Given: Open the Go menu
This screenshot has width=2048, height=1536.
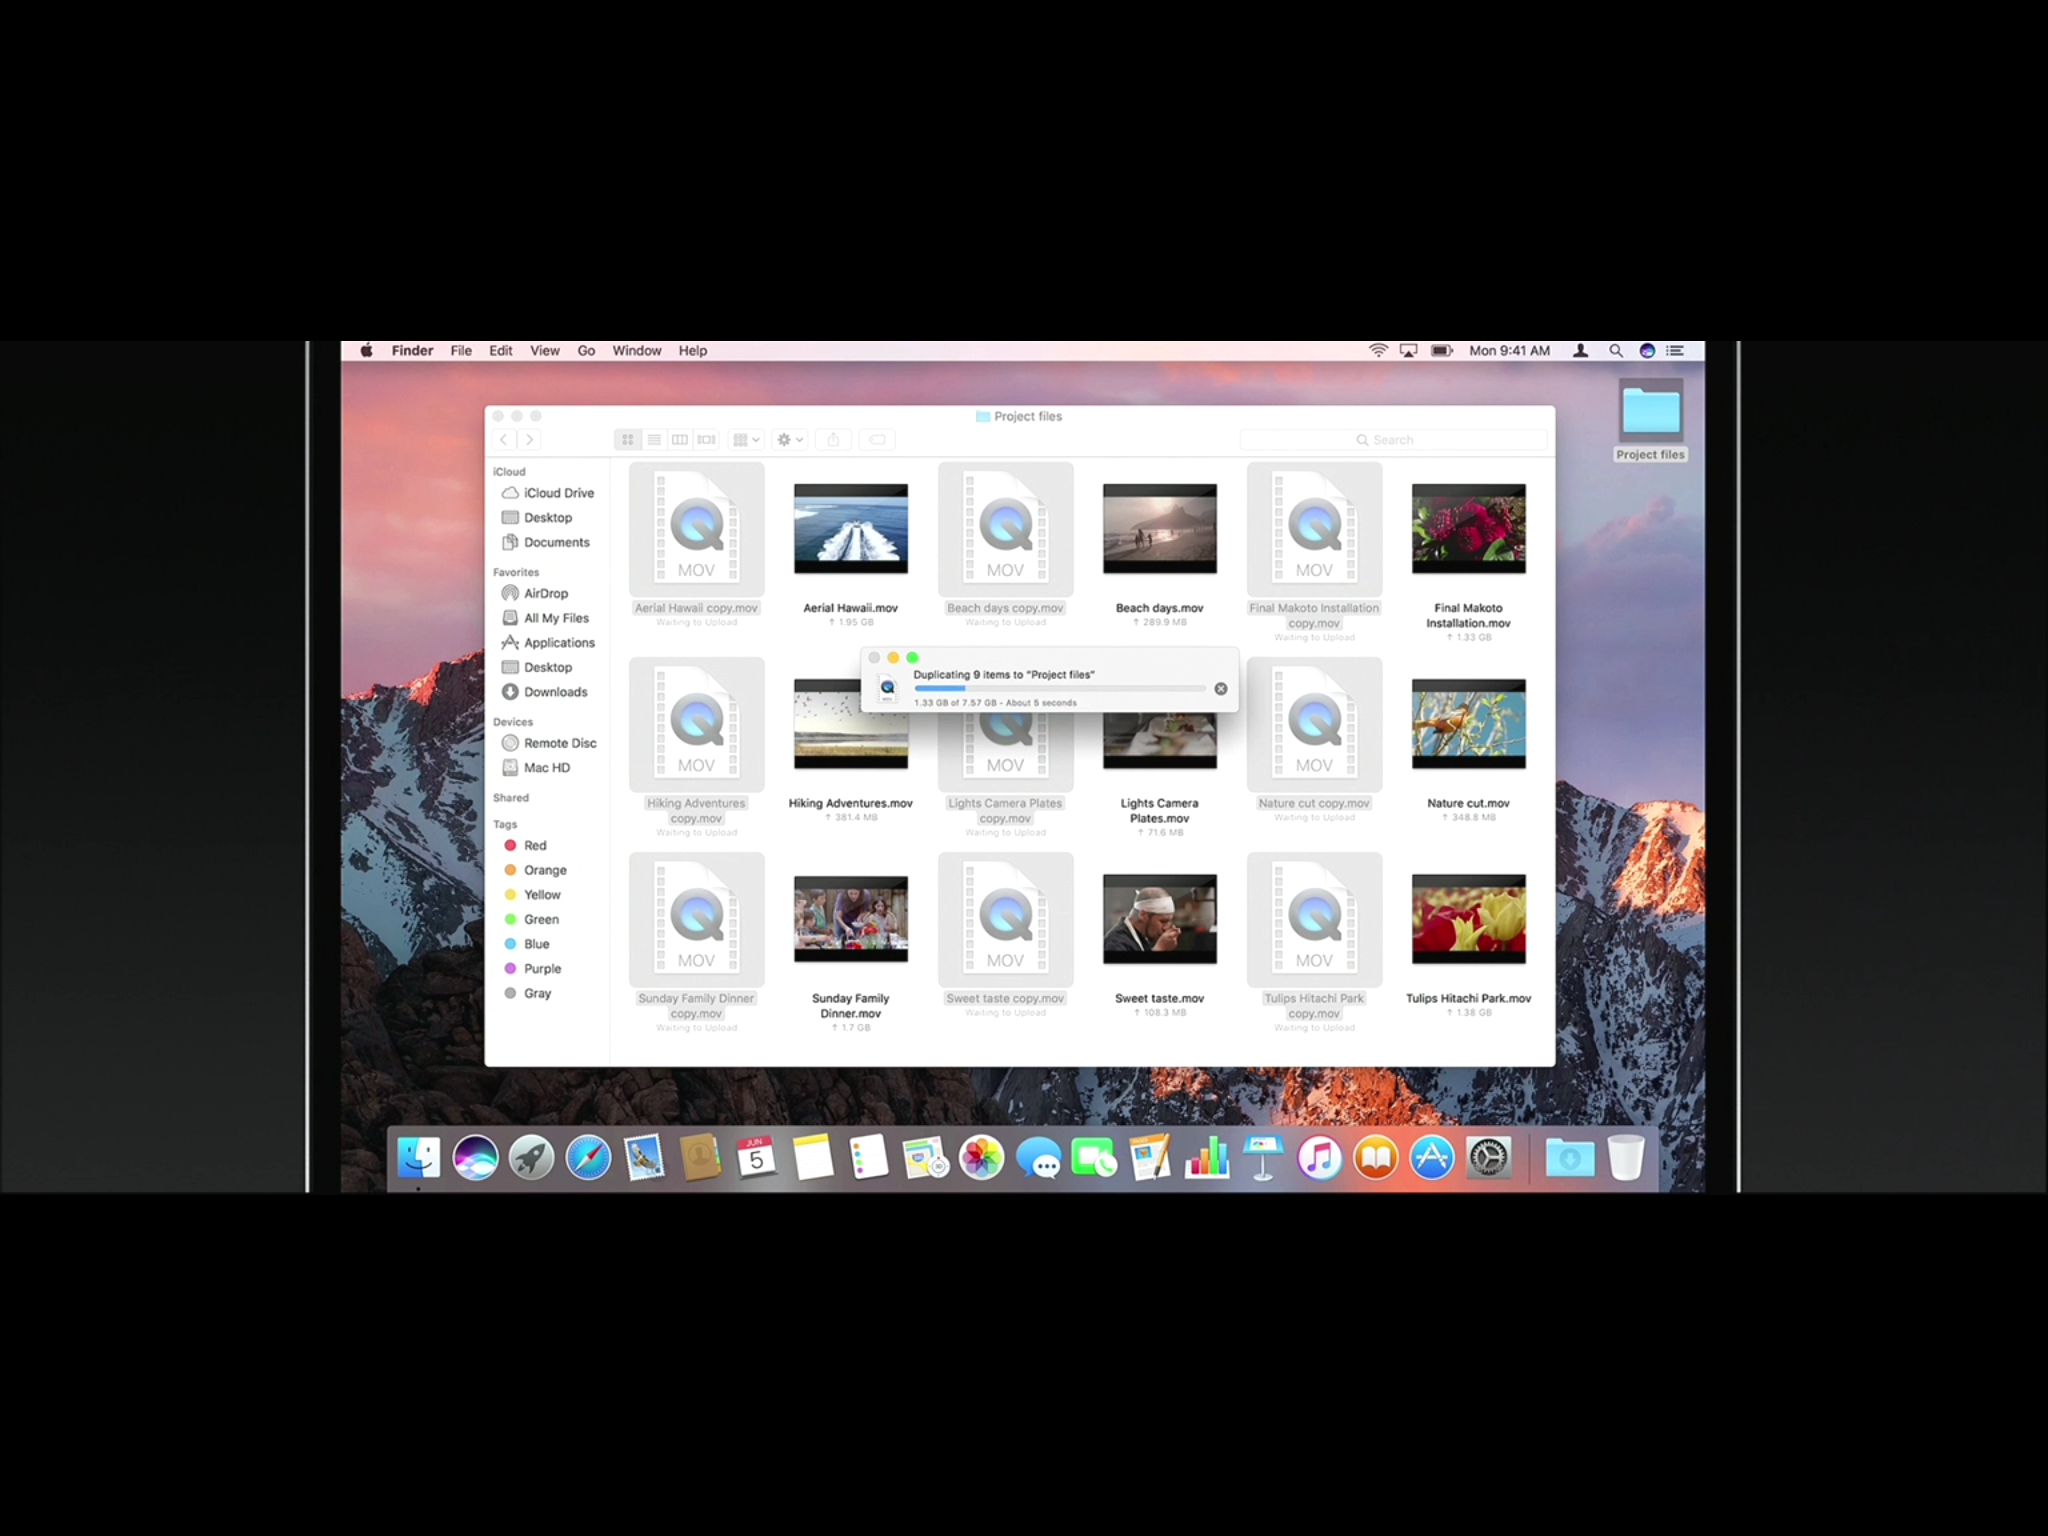Looking at the screenshot, I should [586, 351].
